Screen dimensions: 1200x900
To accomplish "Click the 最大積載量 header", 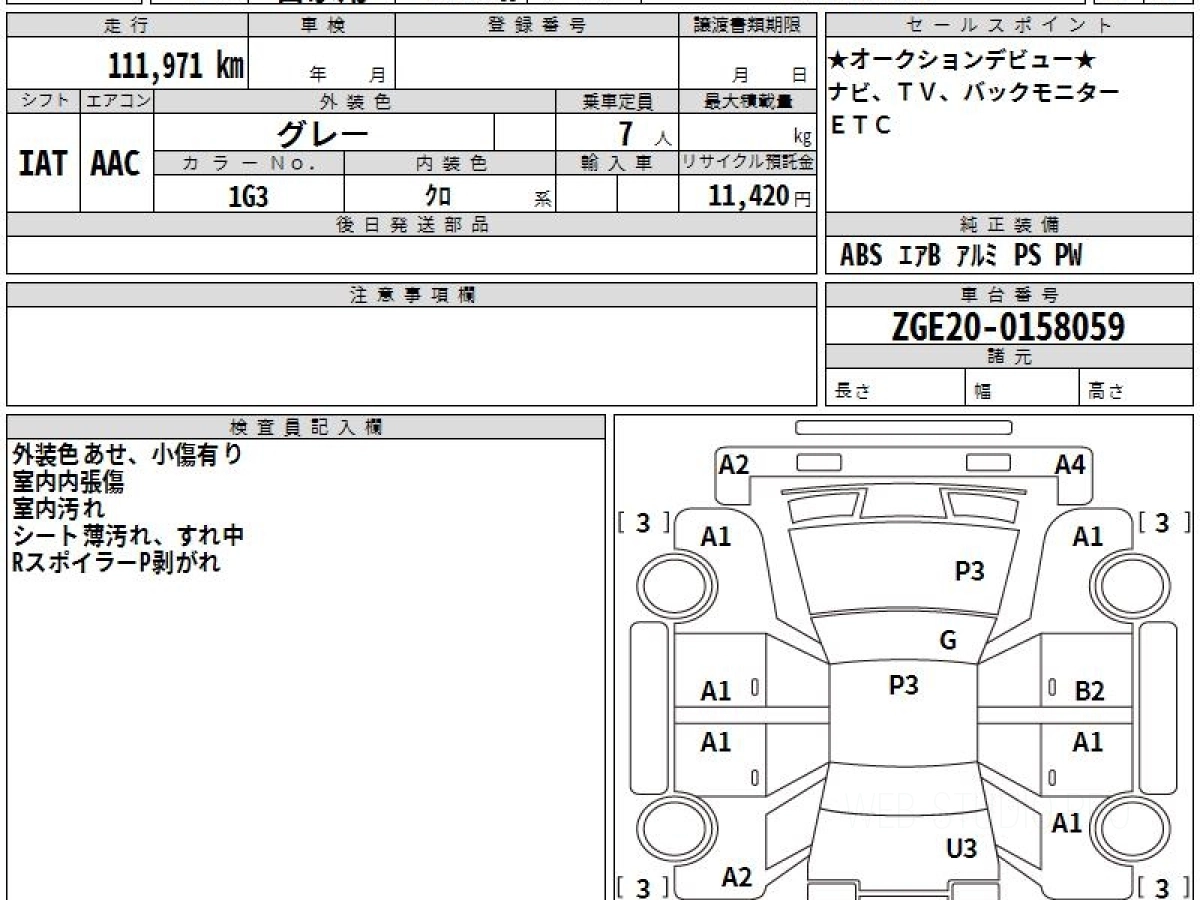I will [747, 101].
